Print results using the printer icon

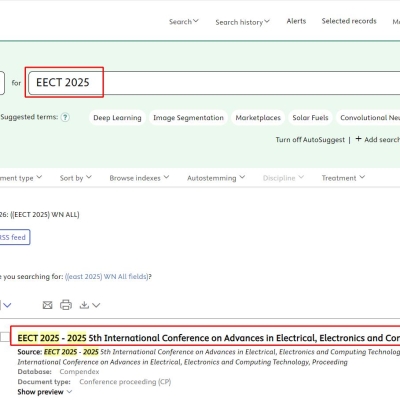point(66,305)
